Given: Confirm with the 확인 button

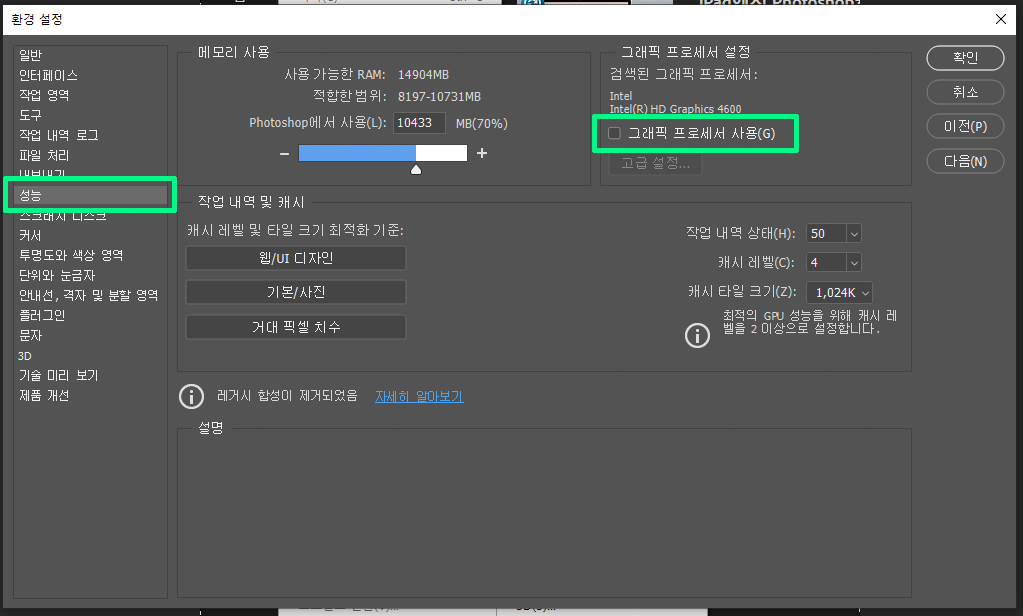Looking at the screenshot, I should (965, 57).
